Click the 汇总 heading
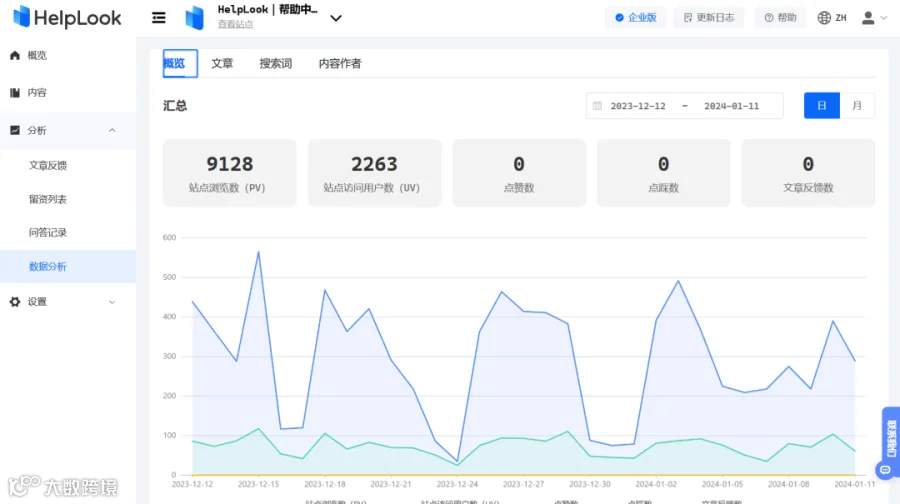This screenshot has height=504, width=900. coord(175,106)
